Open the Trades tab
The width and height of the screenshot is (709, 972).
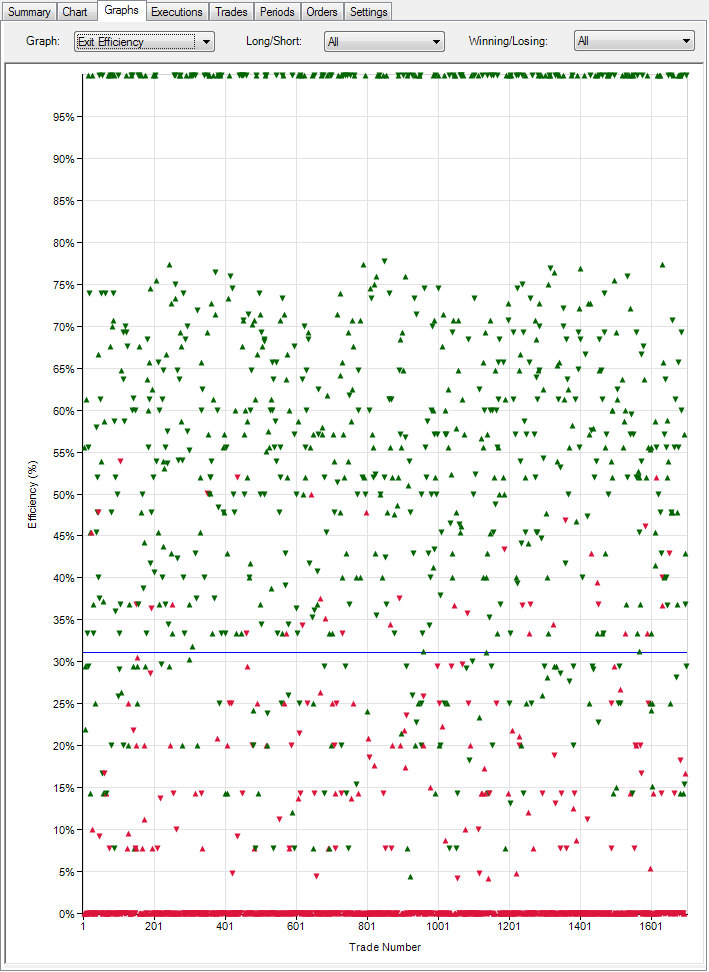231,12
